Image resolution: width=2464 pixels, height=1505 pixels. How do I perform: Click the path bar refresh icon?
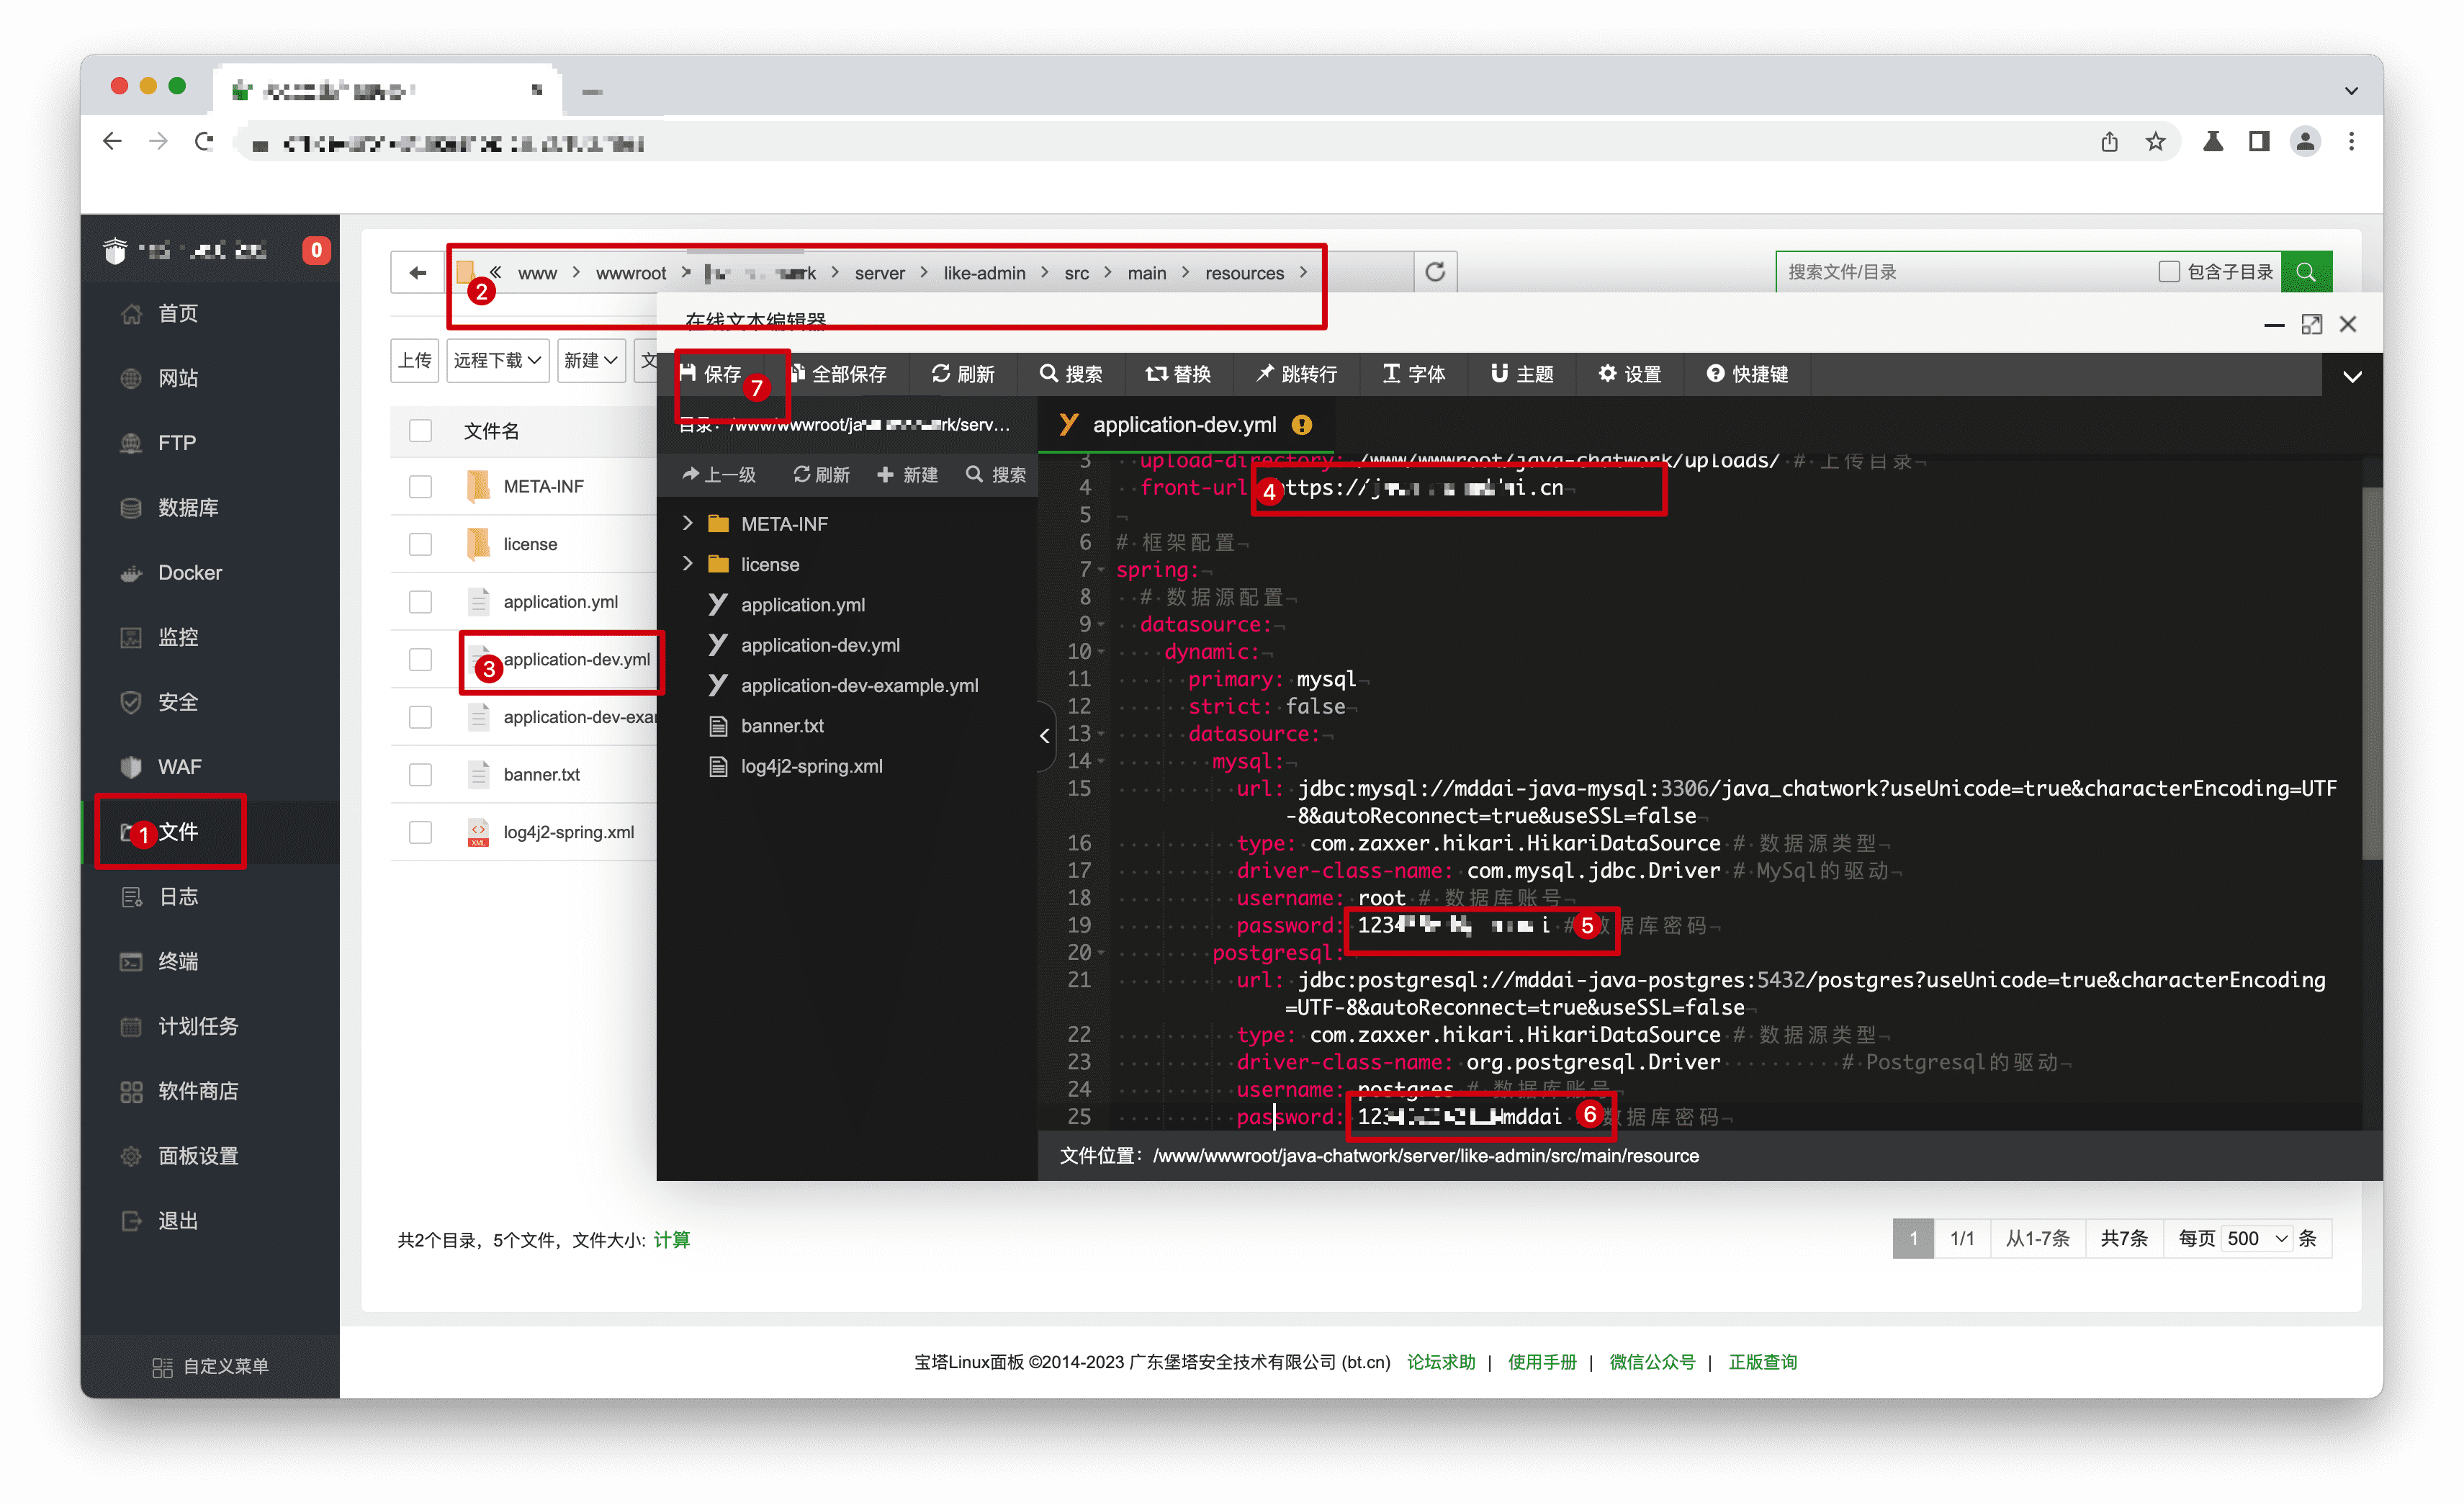pyautogui.click(x=1435, y=272)
